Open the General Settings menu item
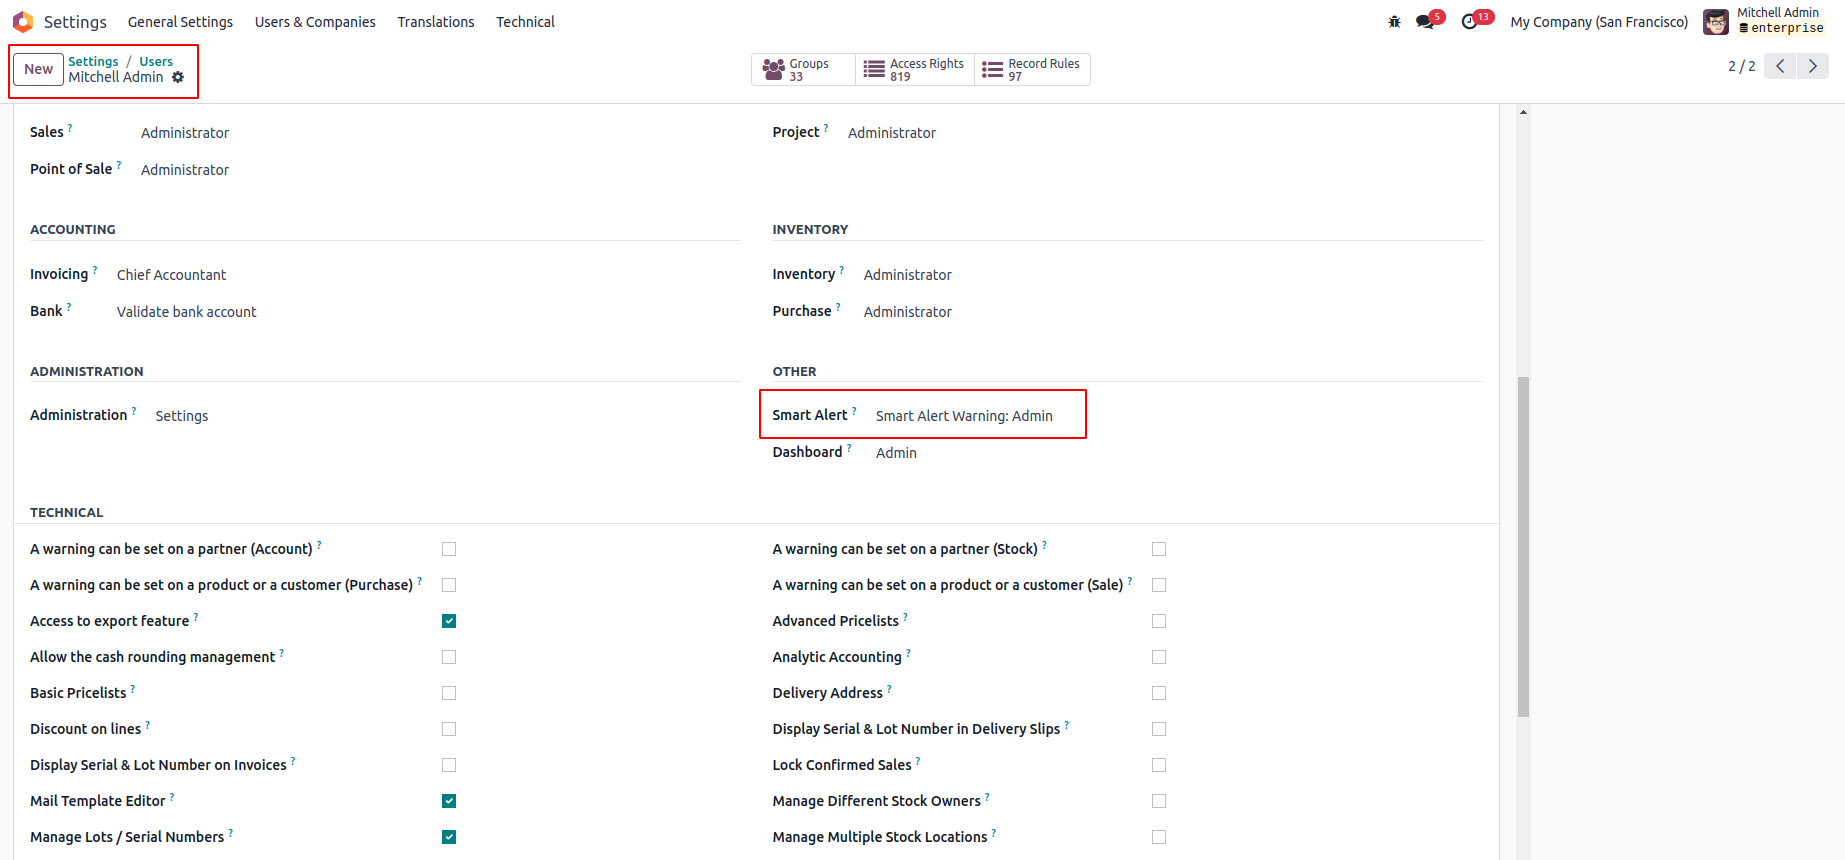Screen dimensions: 1845x860 pos(180,22)
